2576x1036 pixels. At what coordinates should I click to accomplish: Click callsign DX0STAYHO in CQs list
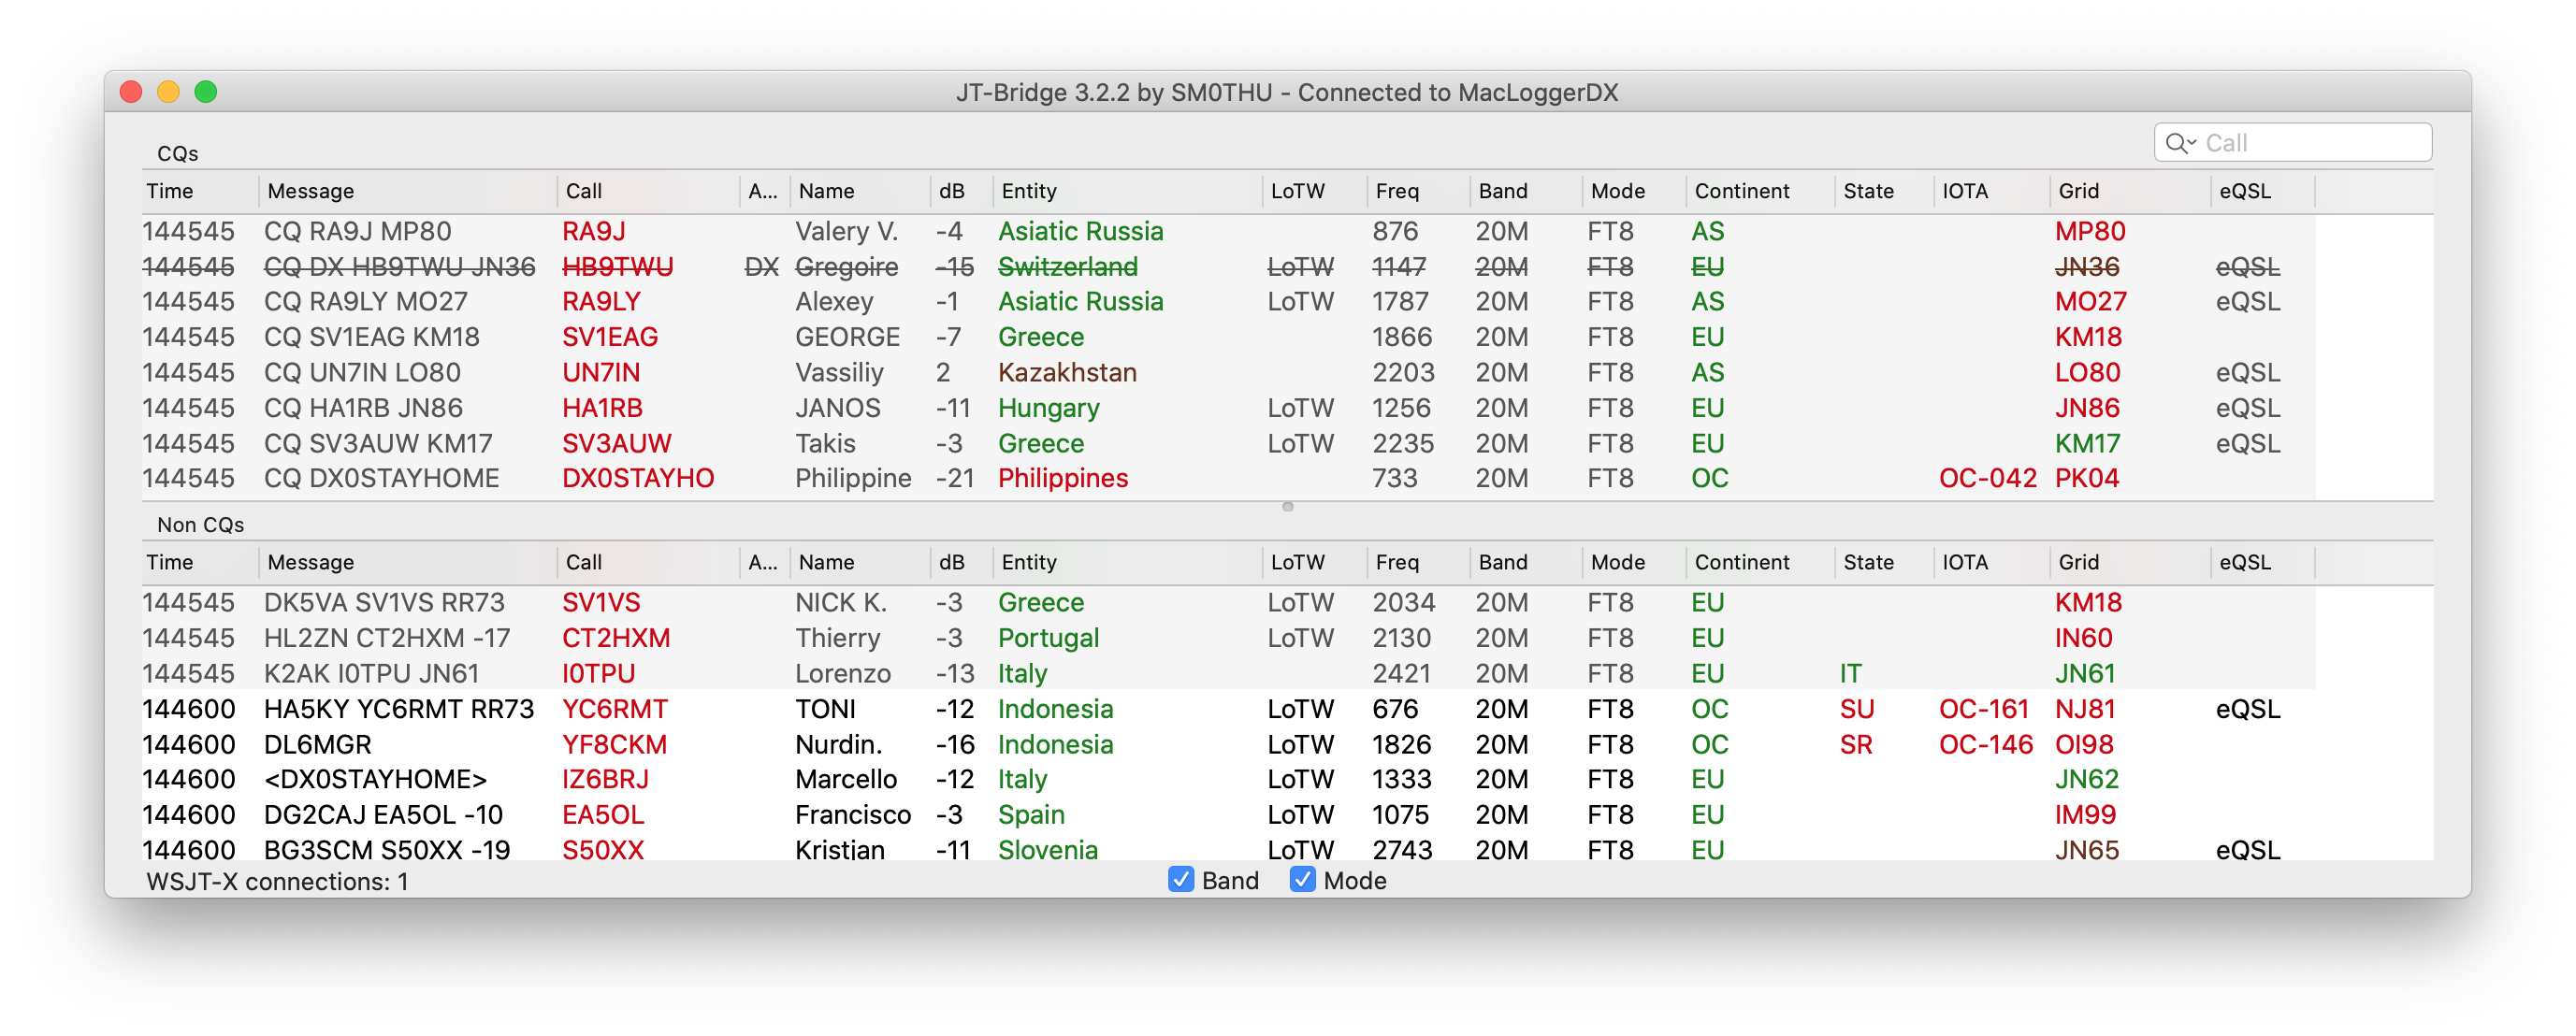[x=637, y=479]
